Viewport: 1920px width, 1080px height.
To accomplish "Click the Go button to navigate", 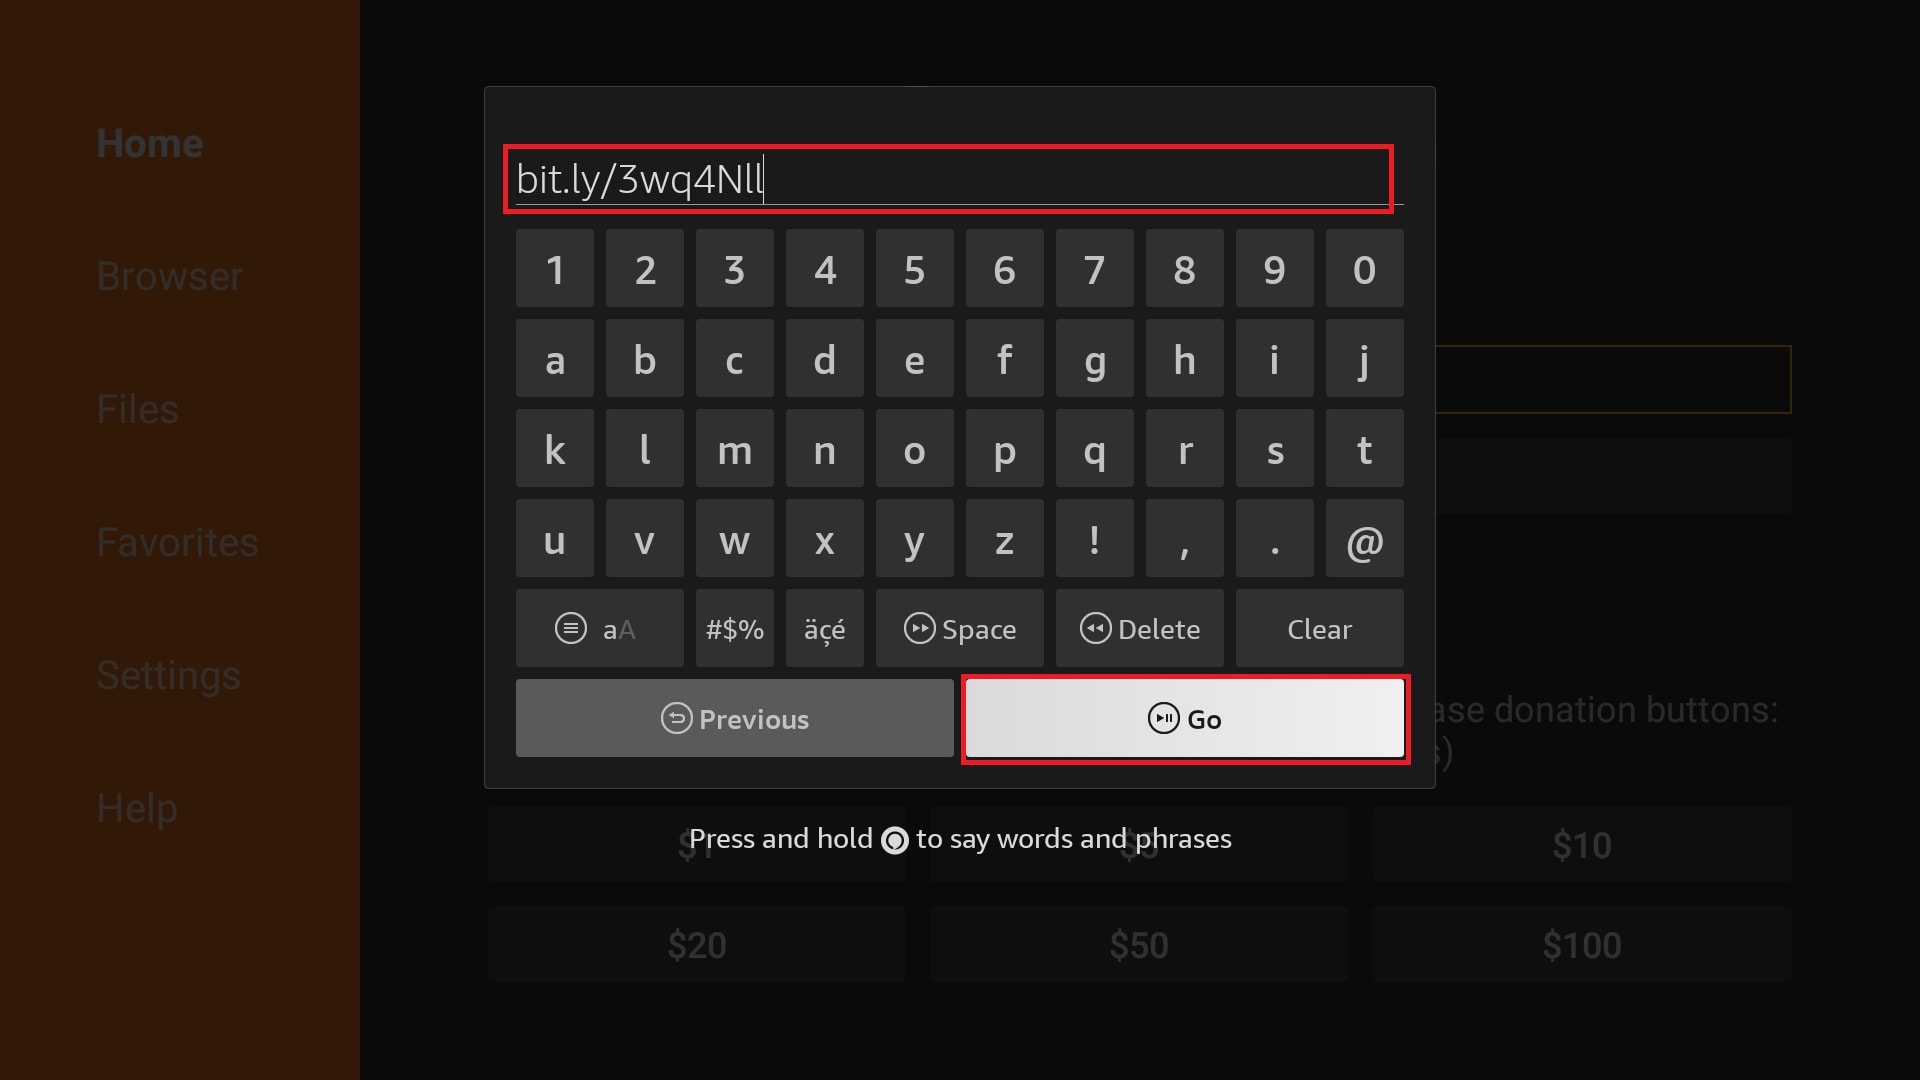I will [x=1183, y=719].
